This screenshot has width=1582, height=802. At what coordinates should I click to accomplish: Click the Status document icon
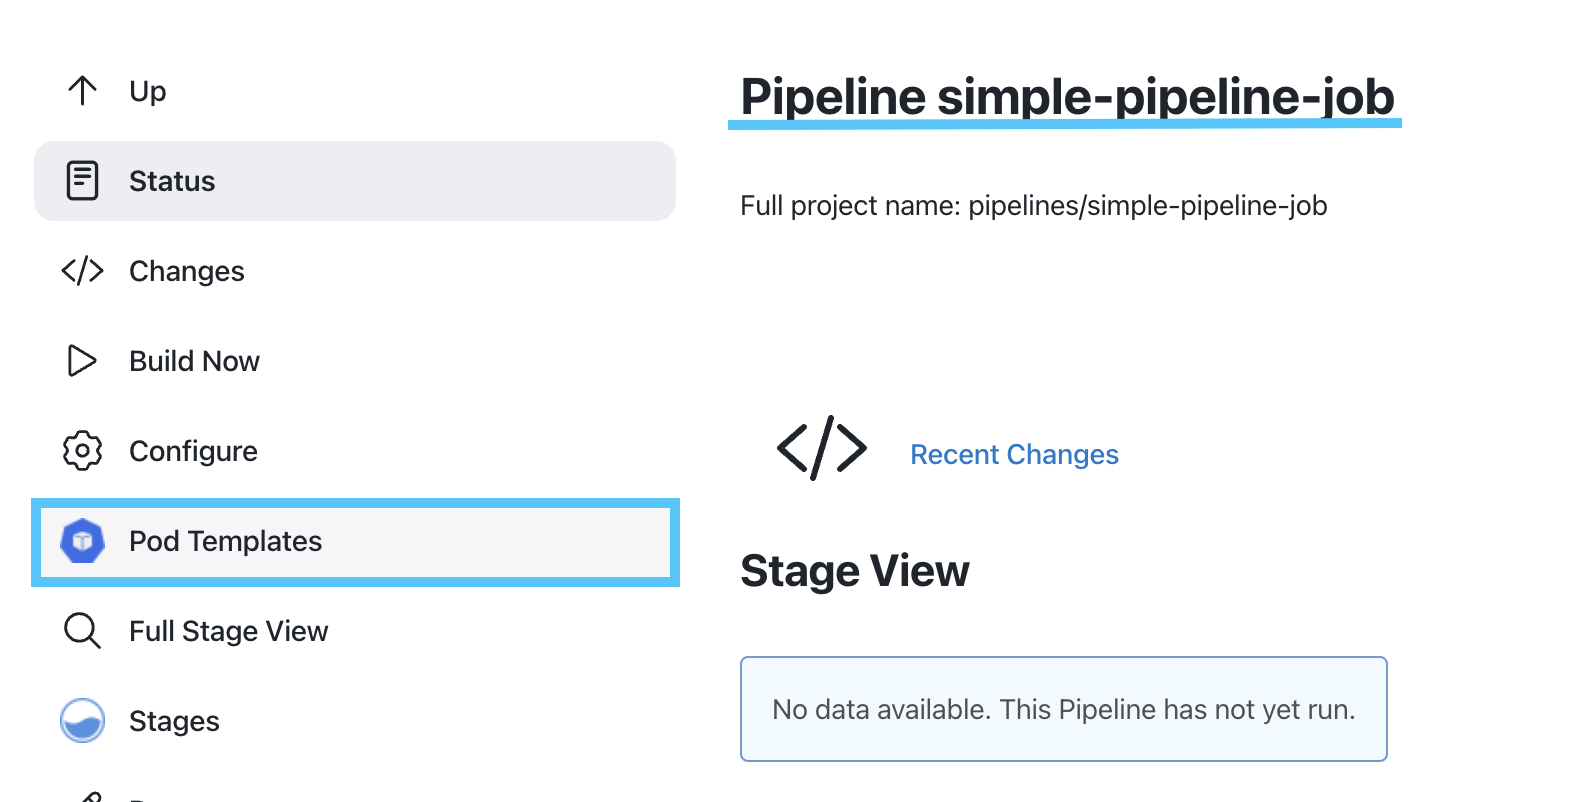click(x=82, y=181)
